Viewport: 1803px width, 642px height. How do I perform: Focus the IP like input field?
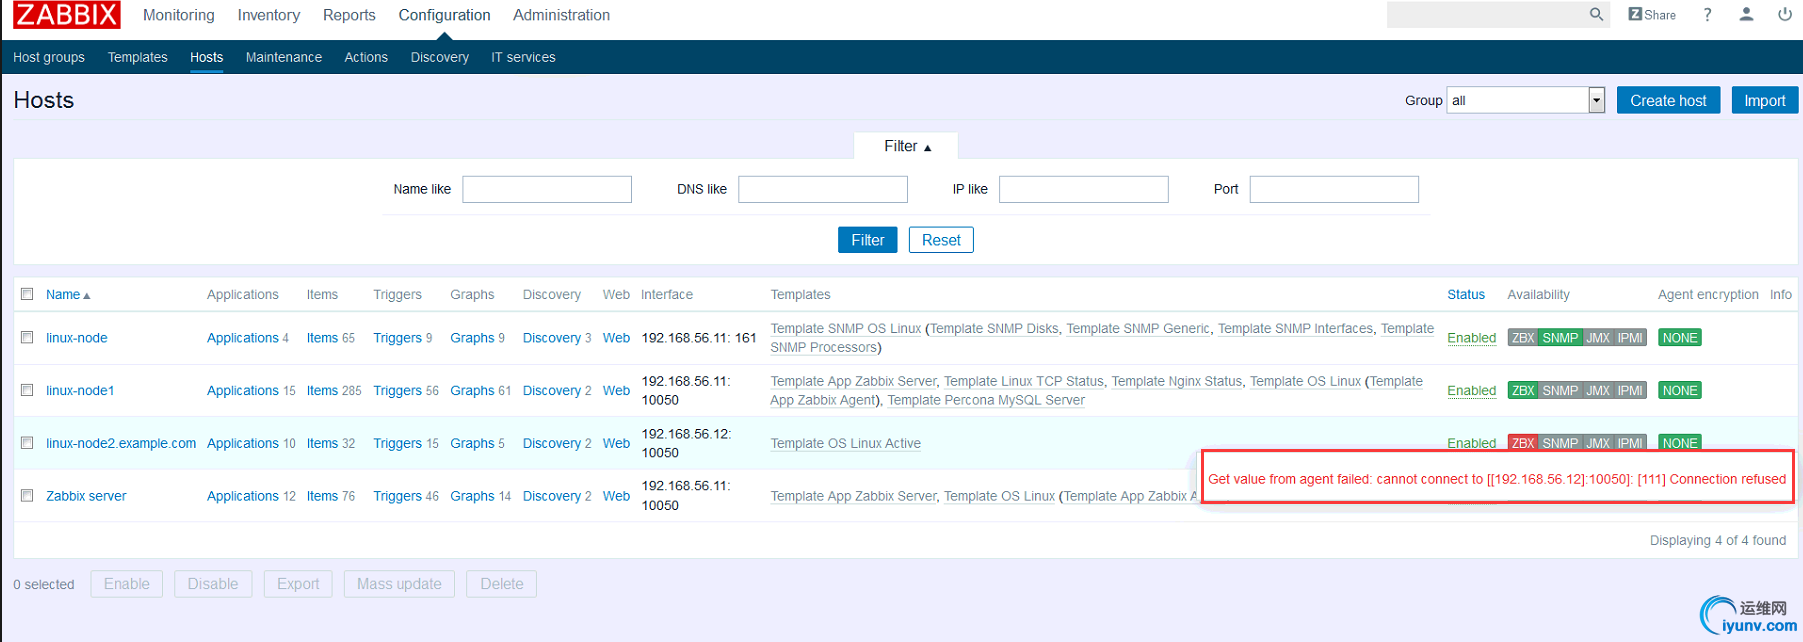tap(1084, 189)
